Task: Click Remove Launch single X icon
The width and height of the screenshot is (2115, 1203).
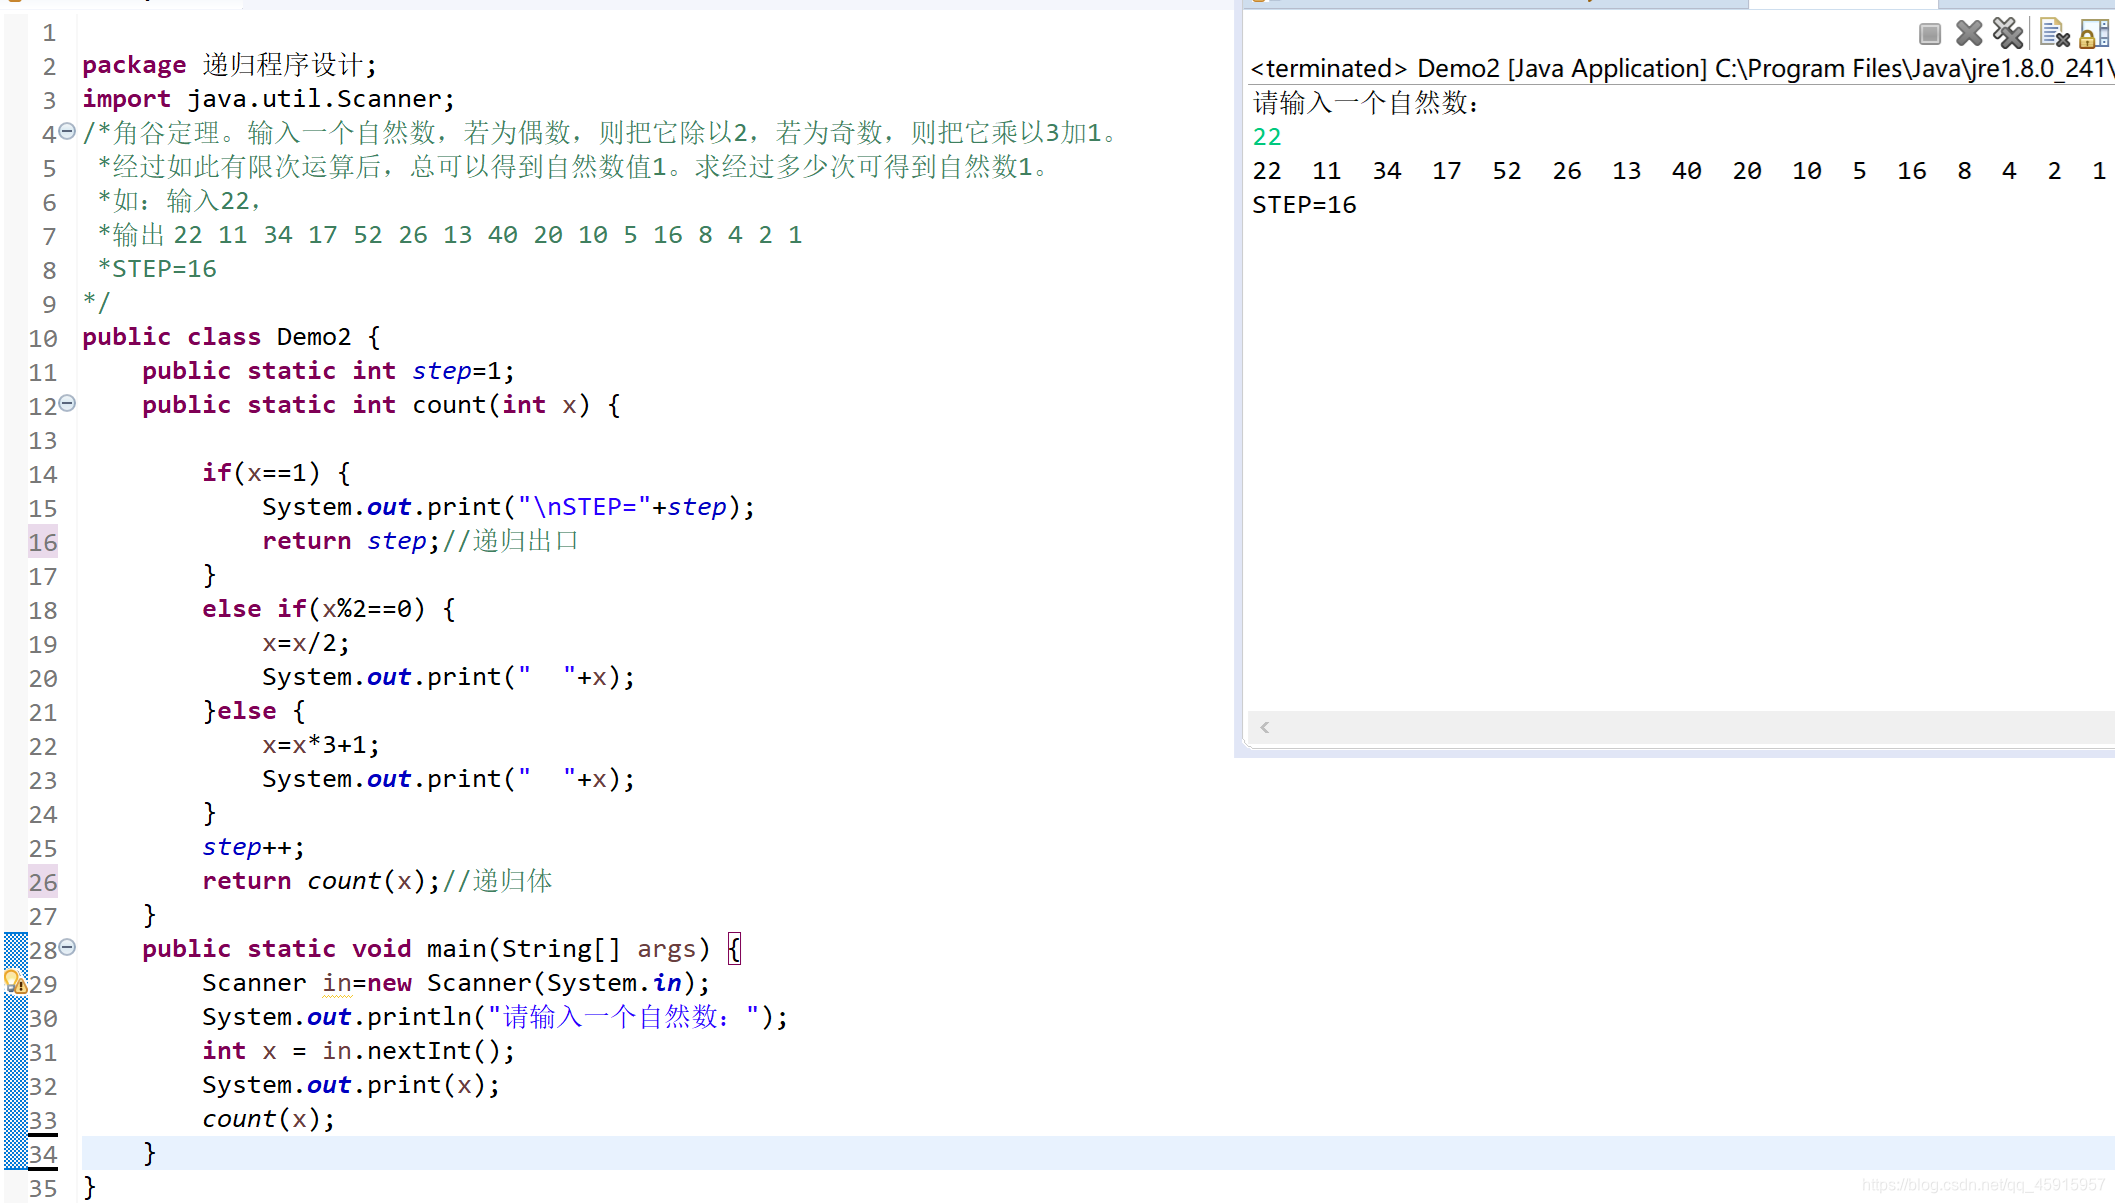Action: (1969, 34)
